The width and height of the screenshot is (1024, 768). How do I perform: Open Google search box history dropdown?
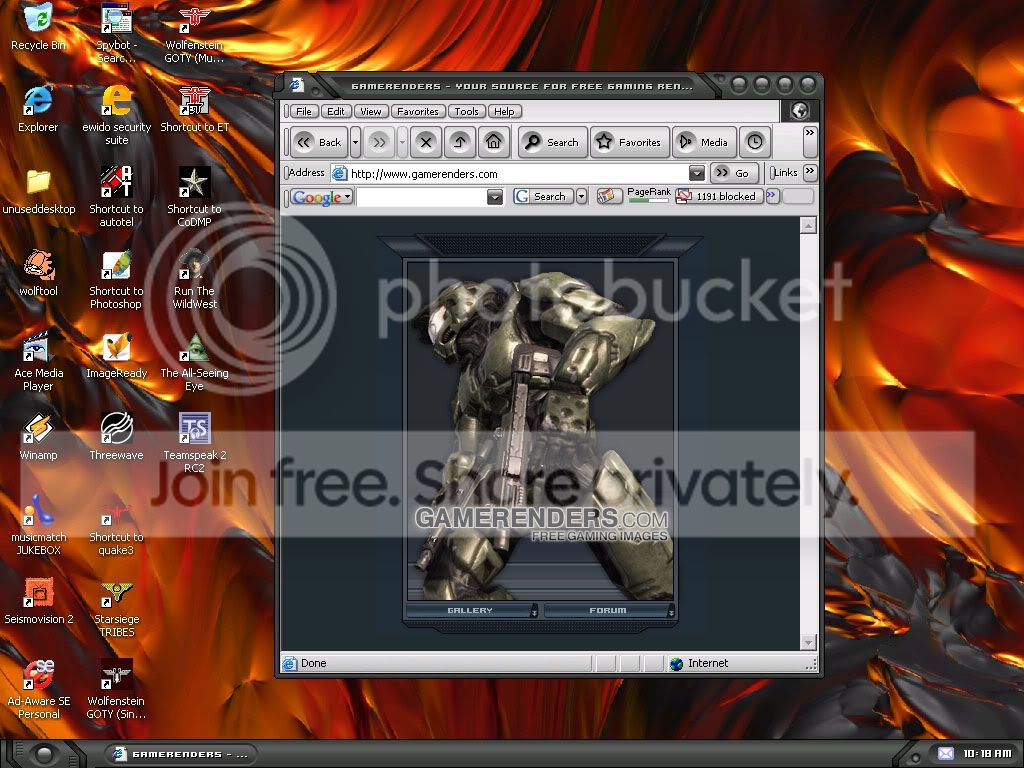click(495, 197)
